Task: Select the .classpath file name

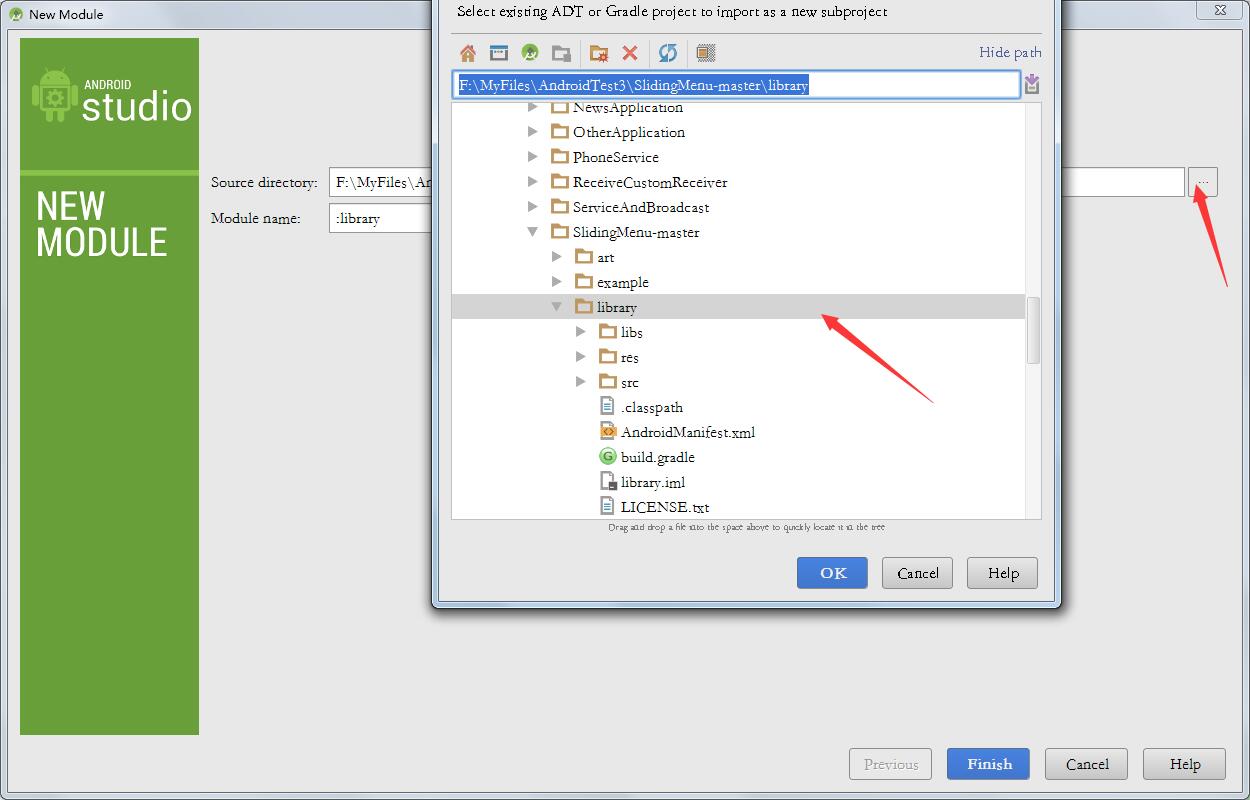Action: pos(652,407)
